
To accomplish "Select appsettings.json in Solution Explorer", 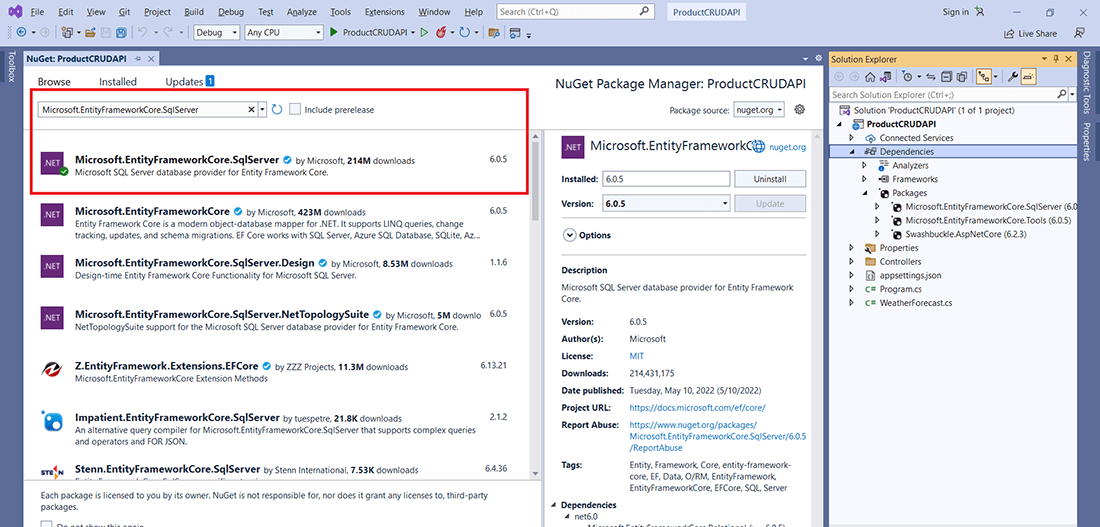I will pyautogui.click(x=911, y=276).
